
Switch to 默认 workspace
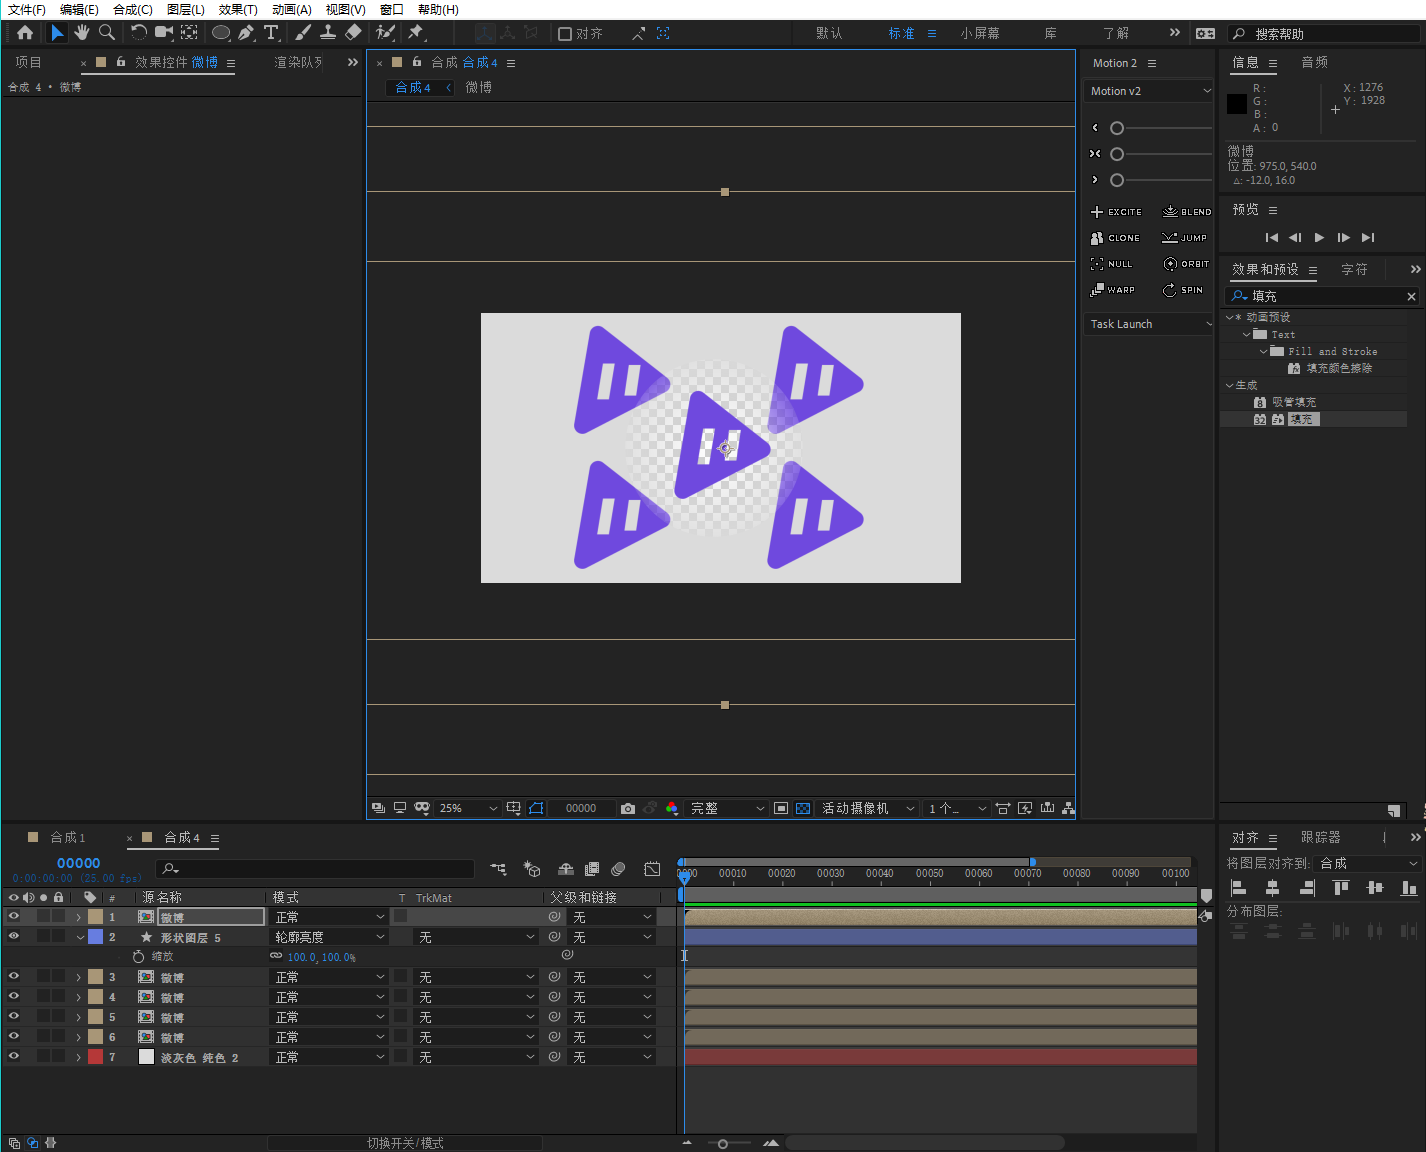pyautogui.click(x=829, y=33)
